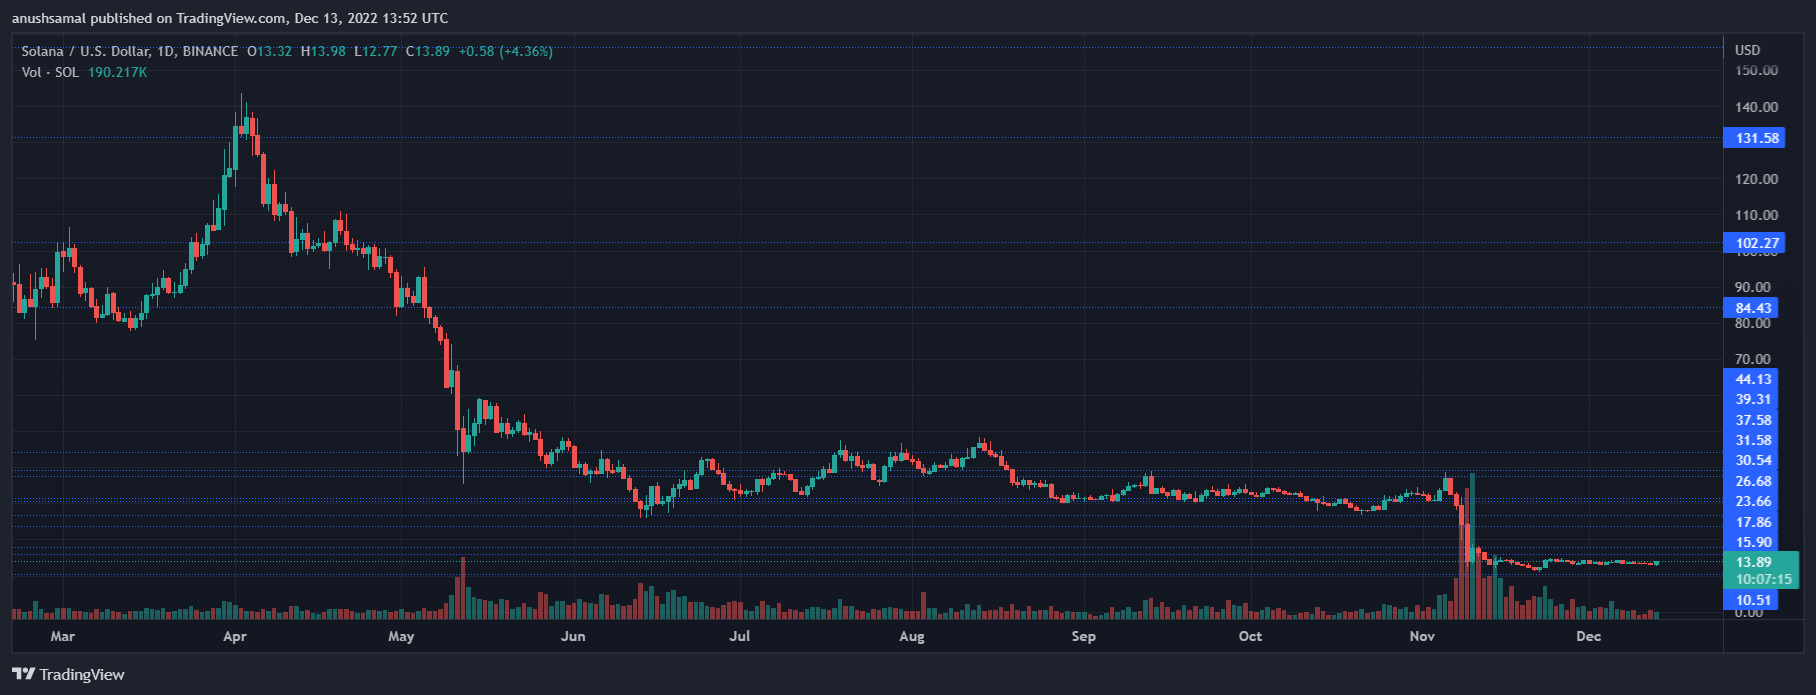Select the Jul marker on time axis
The height and width of the screenshot is (695, 1816).
(x=739, y=636)
